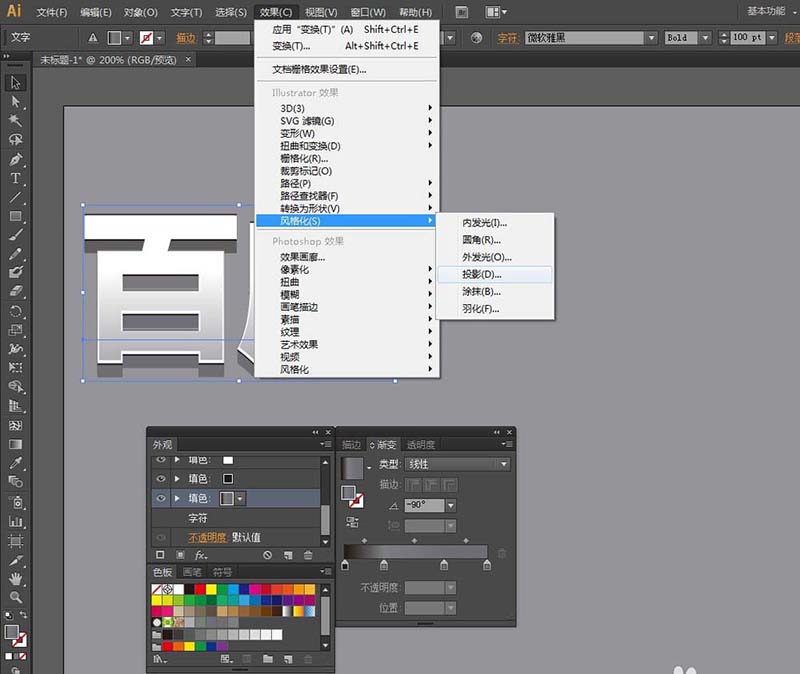The width and height of the screenshot is (800, 674).
Task: Open the 基本功能 workspace switcher
Action: (x=766, y=11)
